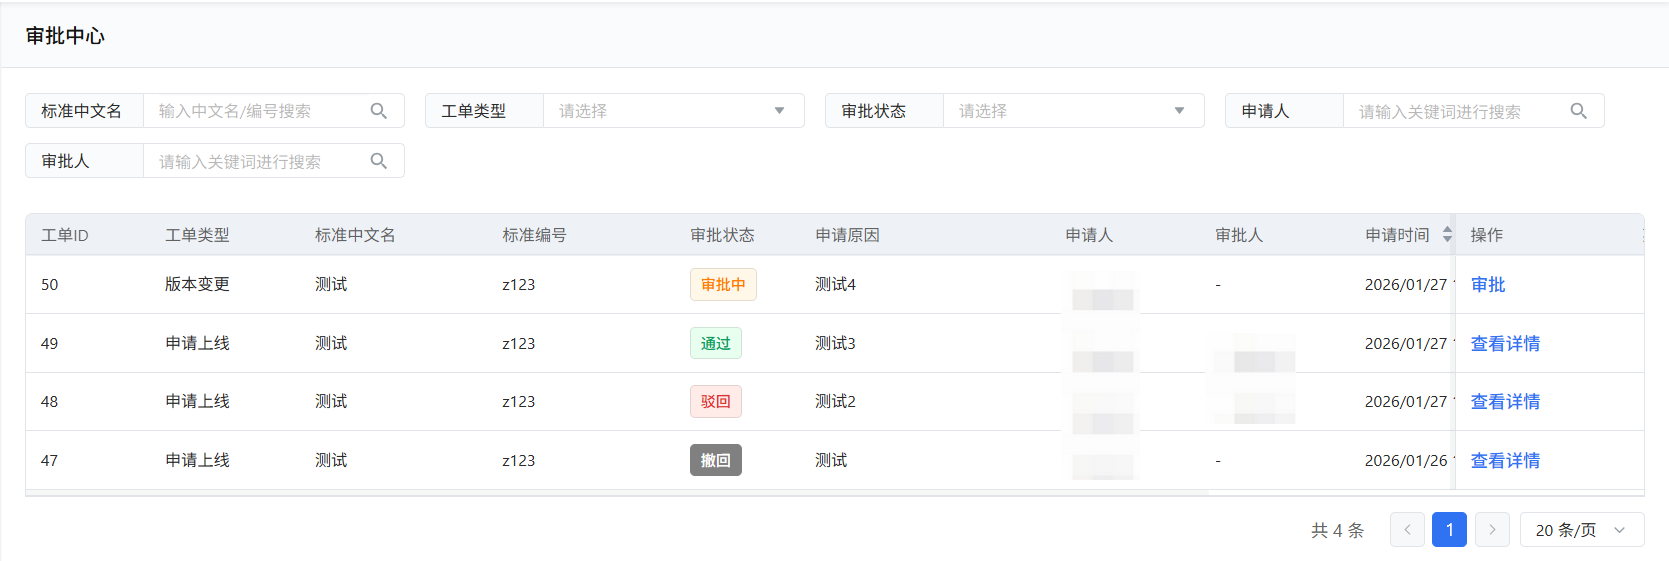Open 审批 action for ticket 50

[1488, 285]
